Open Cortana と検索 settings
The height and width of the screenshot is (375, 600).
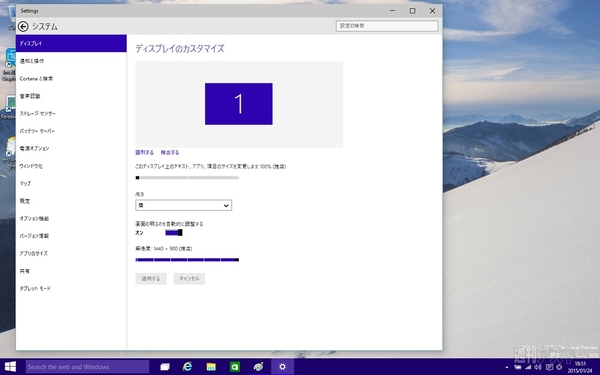click(71, 78)
